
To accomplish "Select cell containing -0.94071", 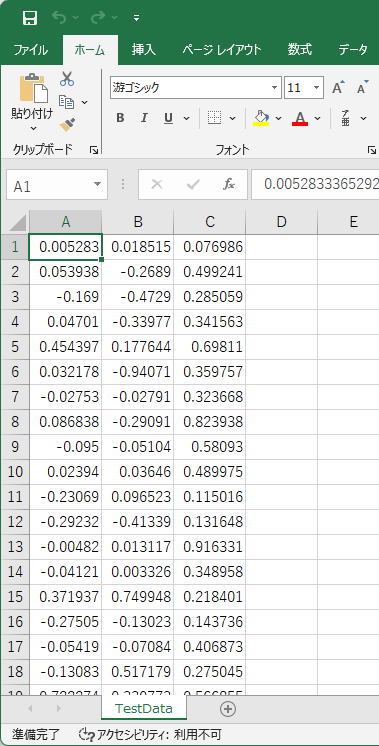I will tap(138, 372).
